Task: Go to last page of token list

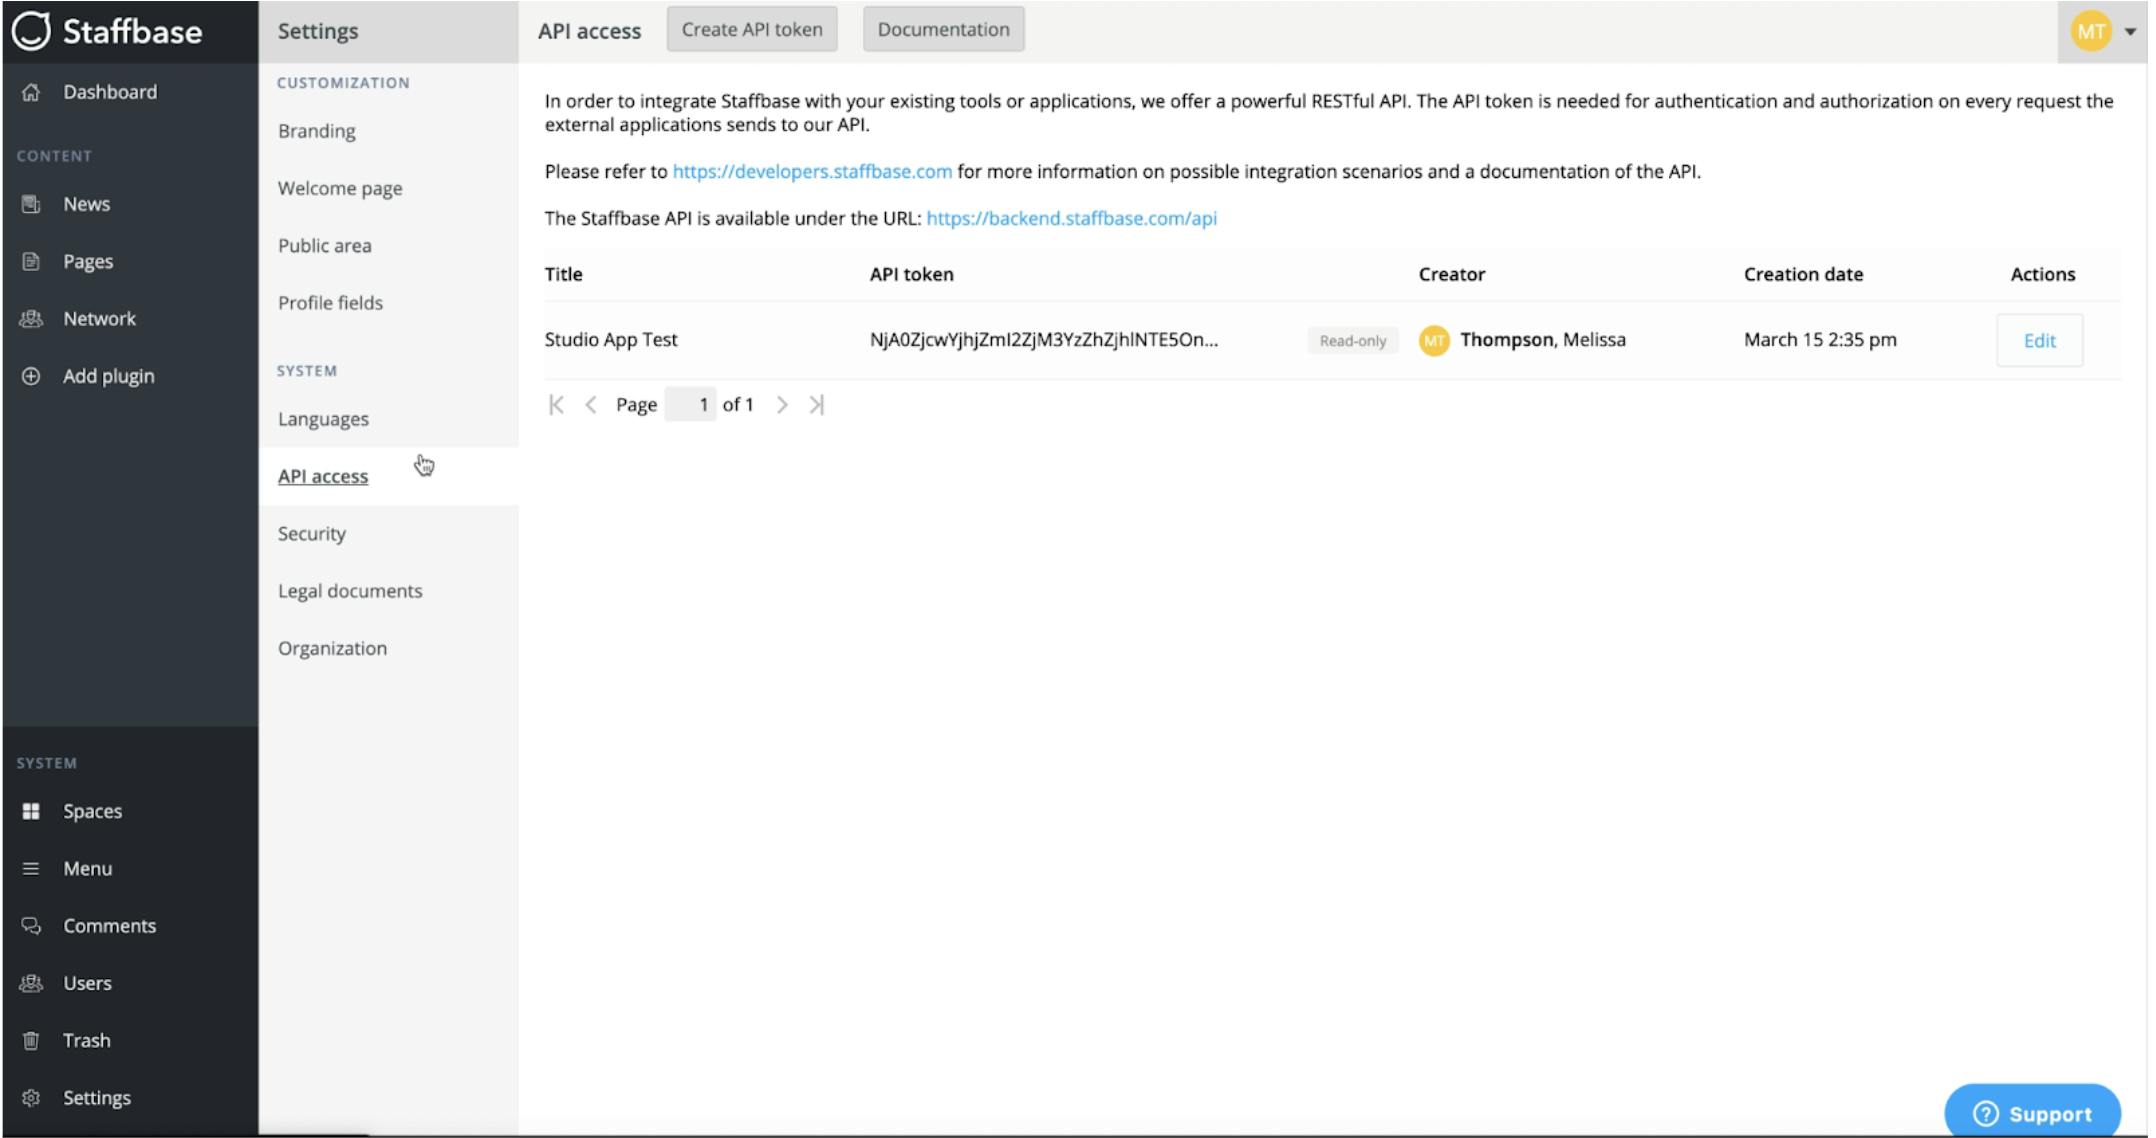Action: [817, 405]
